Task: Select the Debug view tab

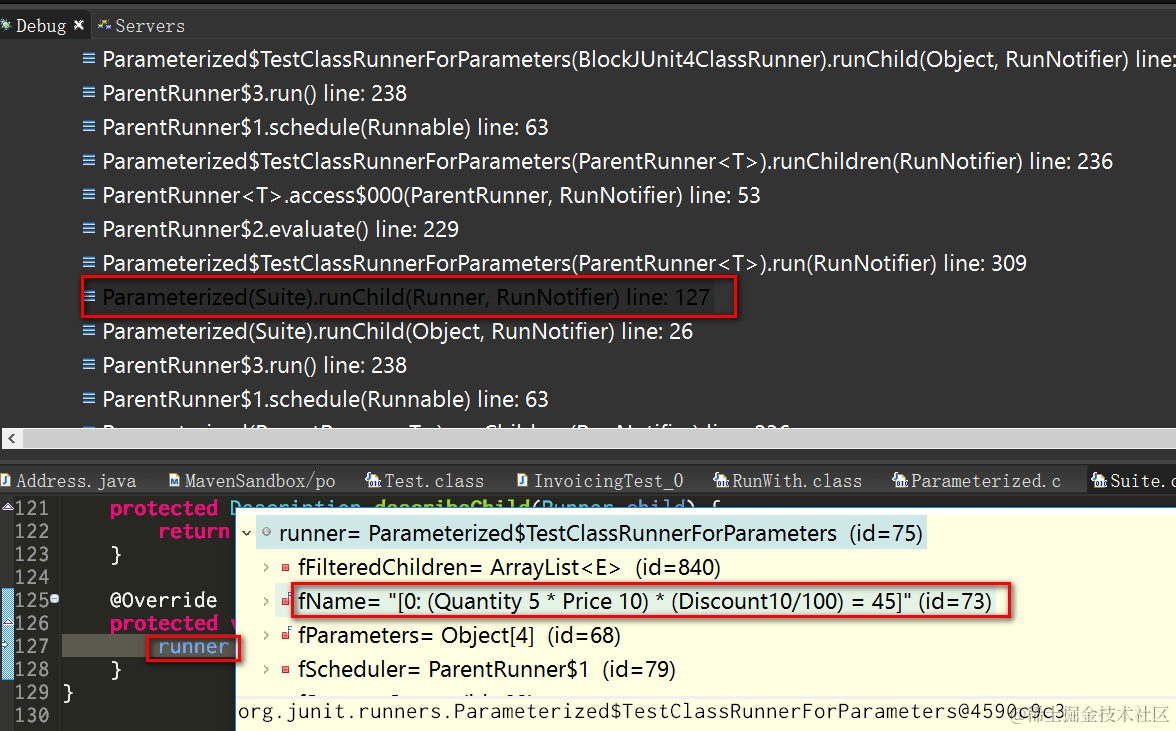Action: (40, 25)
